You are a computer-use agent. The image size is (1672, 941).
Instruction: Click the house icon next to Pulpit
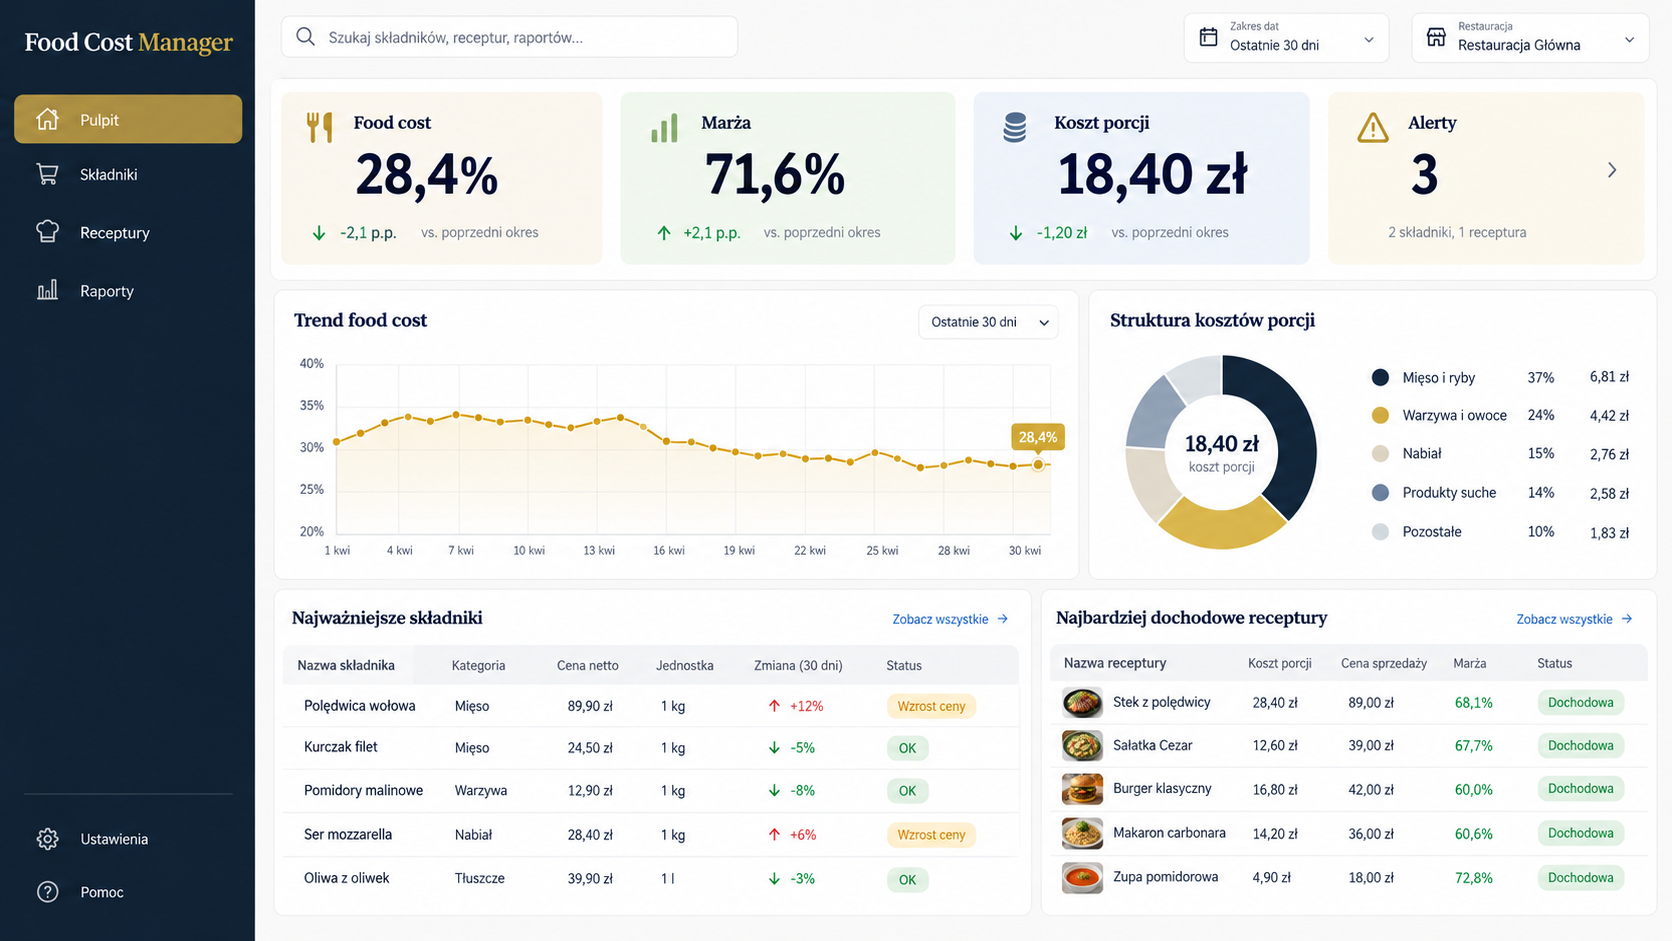click(47, 119)
